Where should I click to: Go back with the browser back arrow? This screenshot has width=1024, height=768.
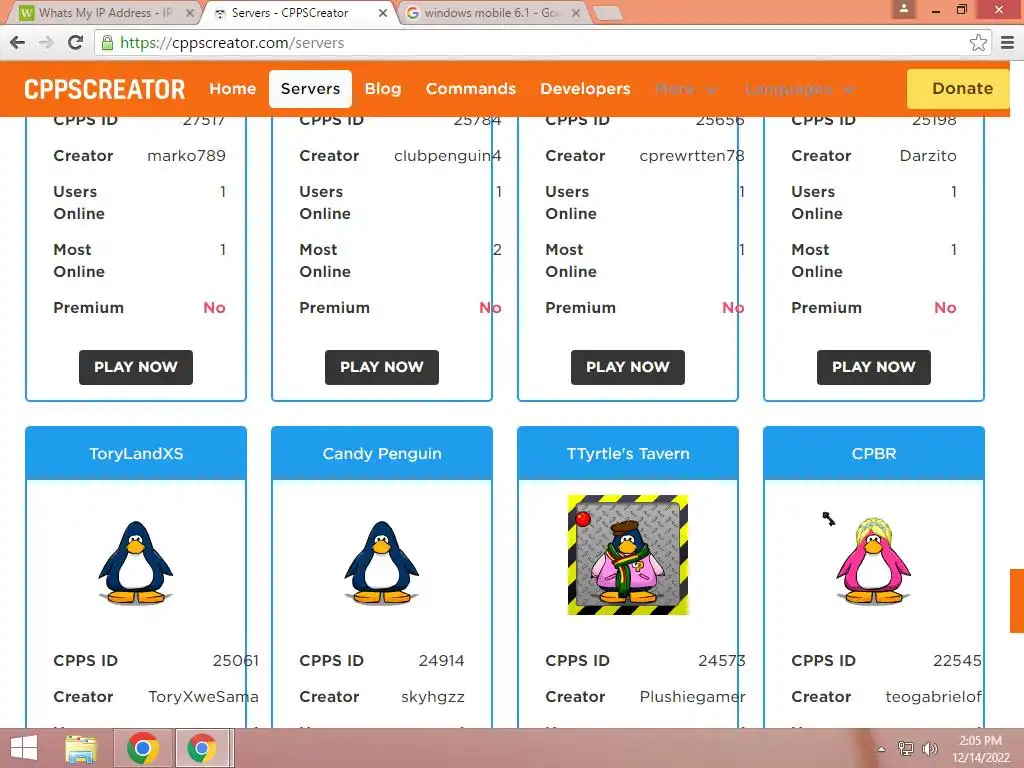click(x=18, y=43)
